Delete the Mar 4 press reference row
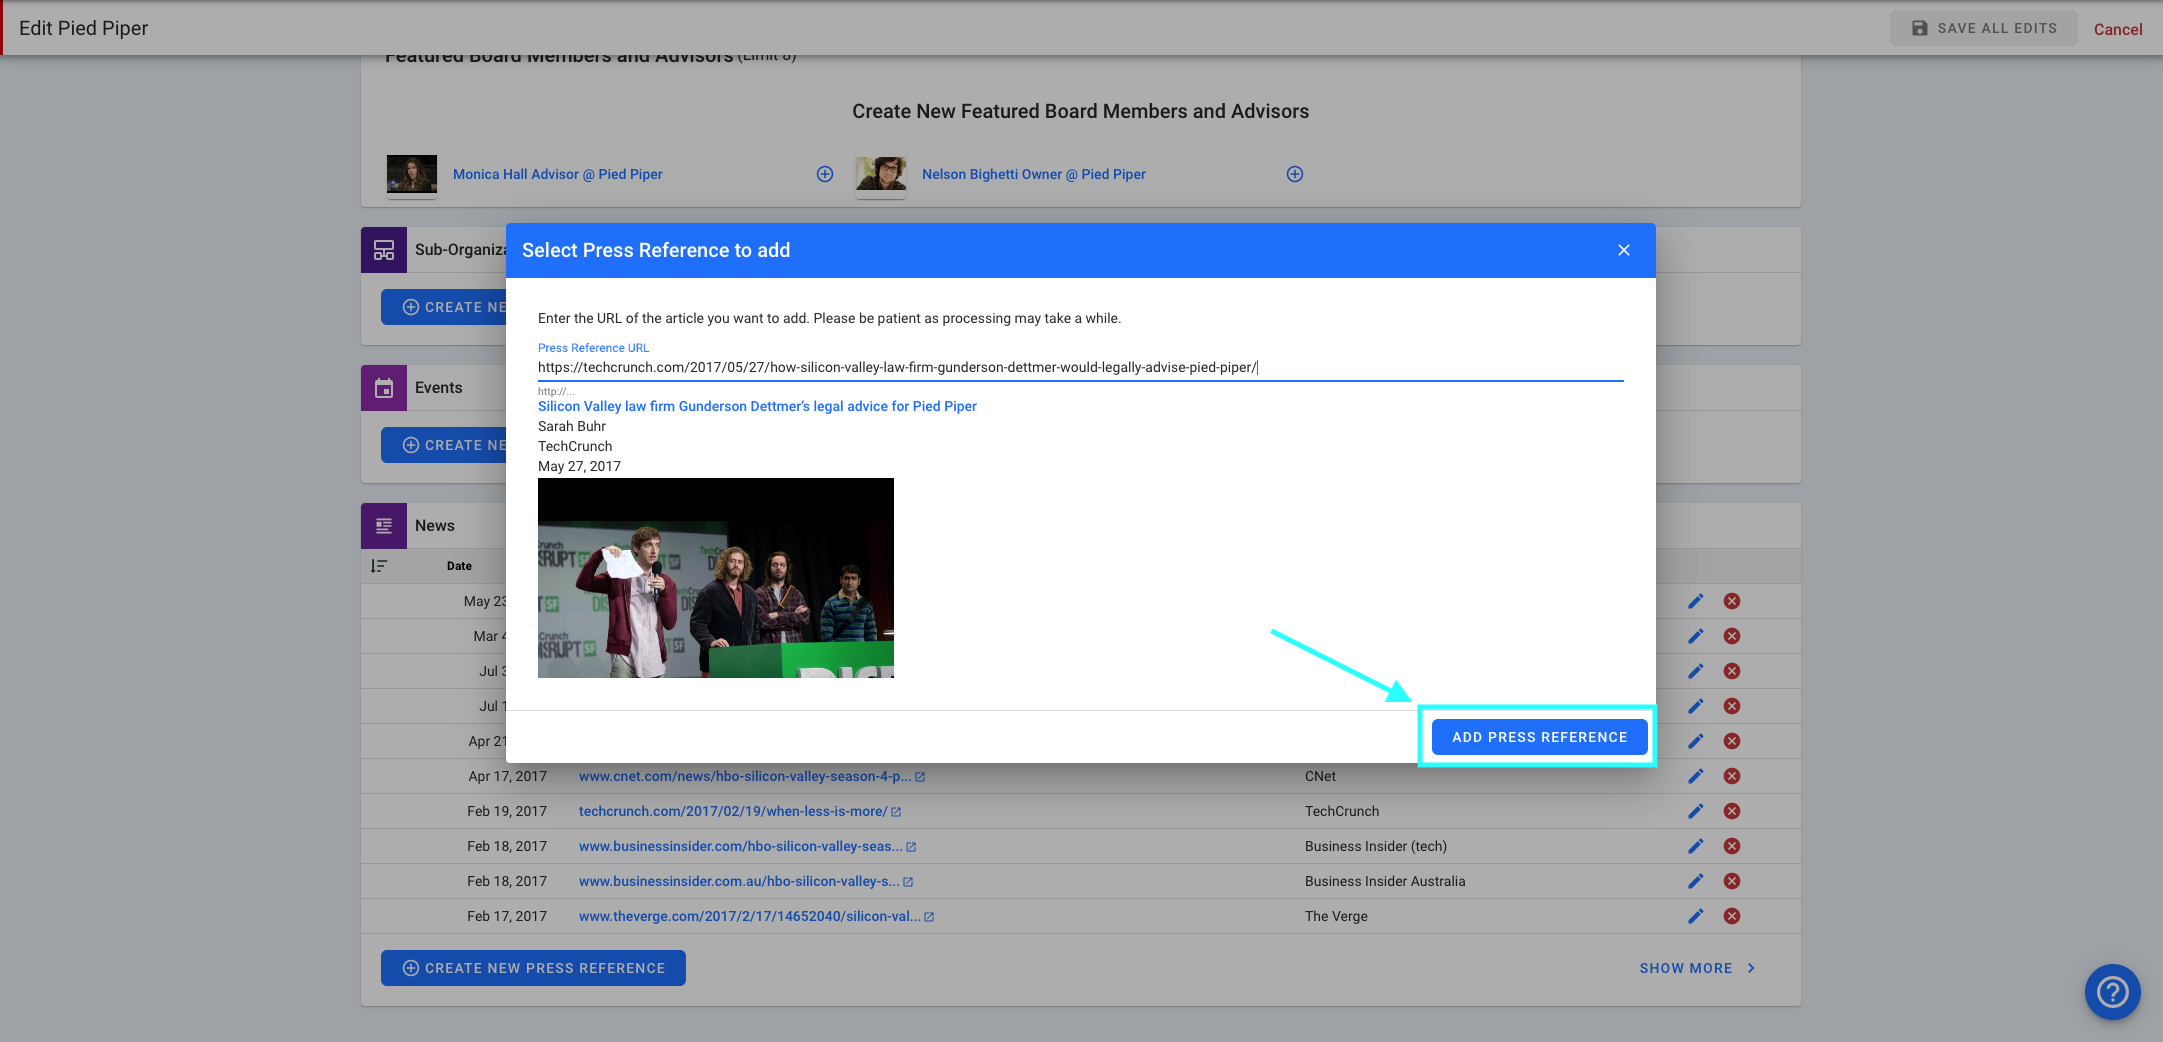 pos(1732,636)
